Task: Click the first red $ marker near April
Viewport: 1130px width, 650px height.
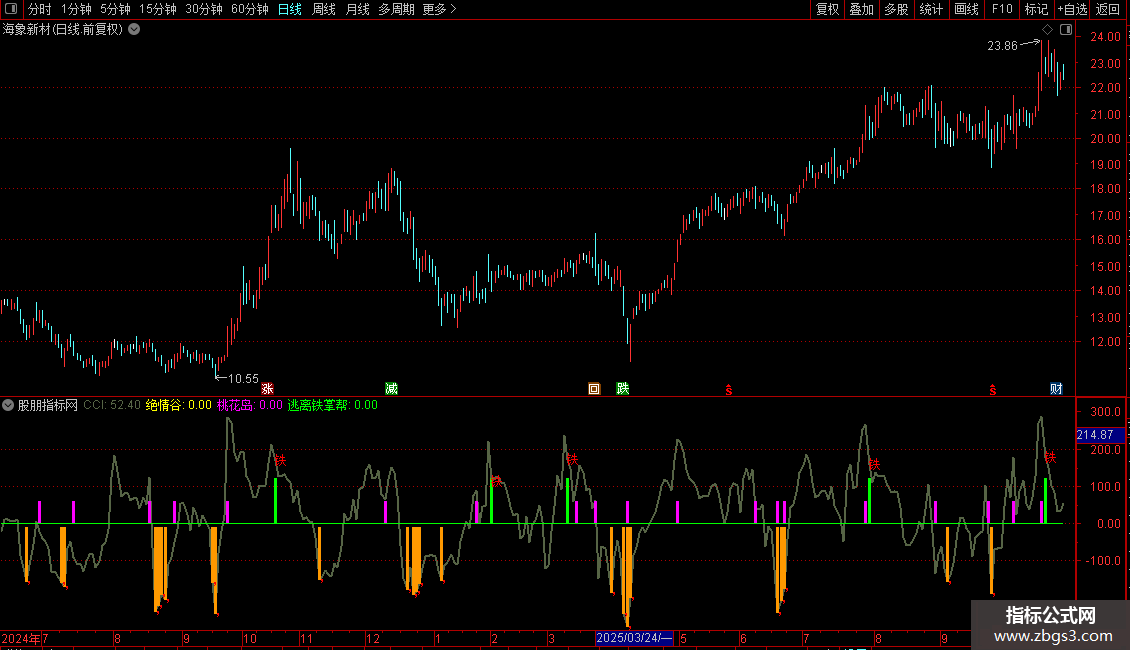Action: [x=729, y=390]
